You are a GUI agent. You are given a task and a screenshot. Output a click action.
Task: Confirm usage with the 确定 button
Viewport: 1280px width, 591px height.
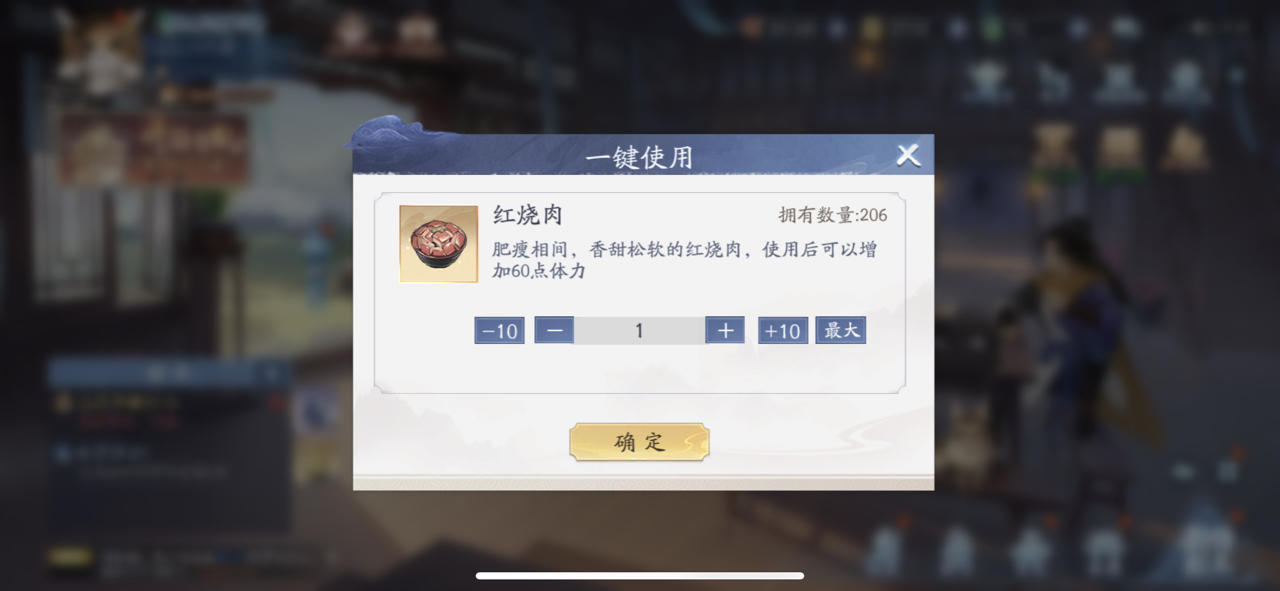click(x=640, y=442)
